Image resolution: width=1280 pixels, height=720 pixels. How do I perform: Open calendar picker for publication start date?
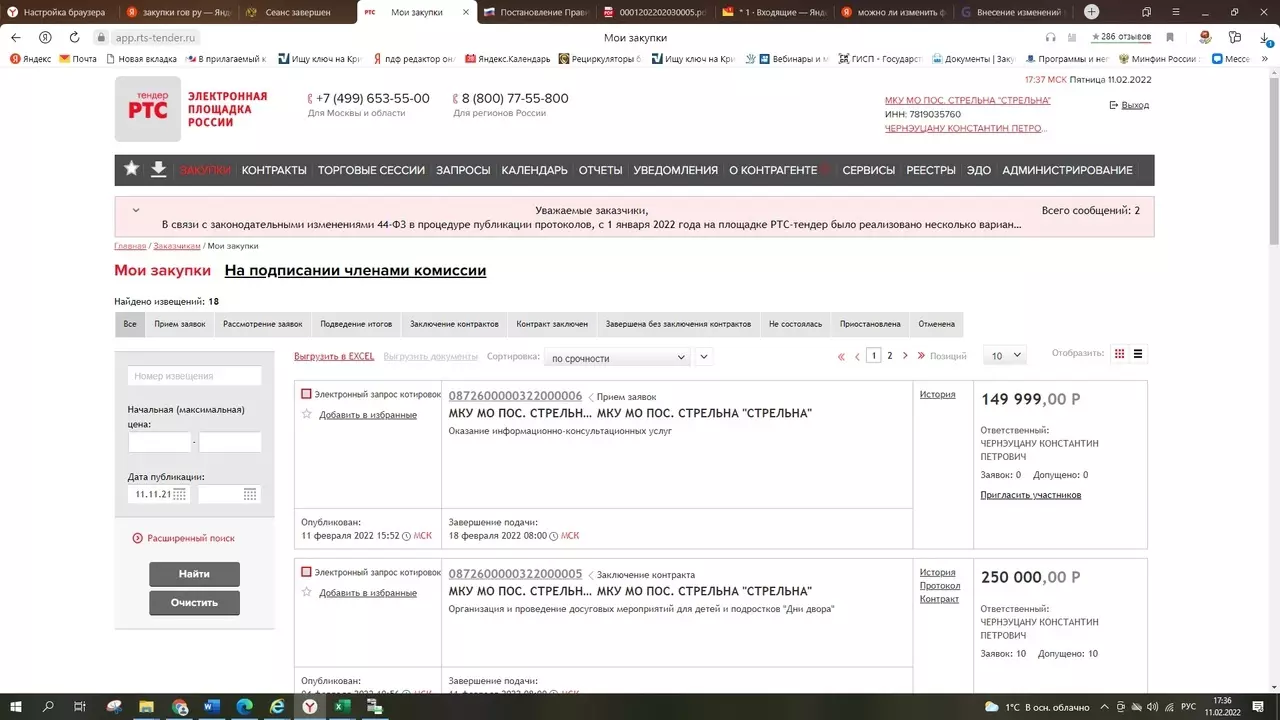pos(179,494)
